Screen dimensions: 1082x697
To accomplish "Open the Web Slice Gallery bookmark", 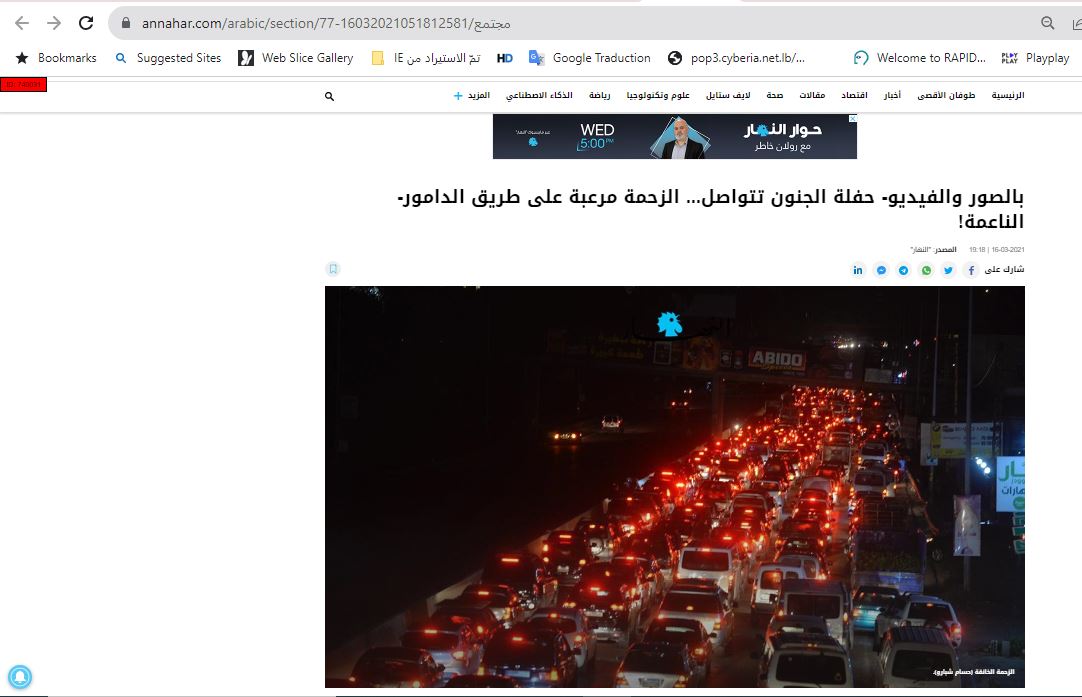I will click(295, 58).
